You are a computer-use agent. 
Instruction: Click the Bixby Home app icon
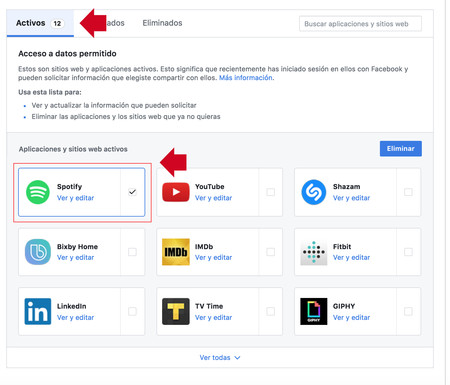pos(38,252)
